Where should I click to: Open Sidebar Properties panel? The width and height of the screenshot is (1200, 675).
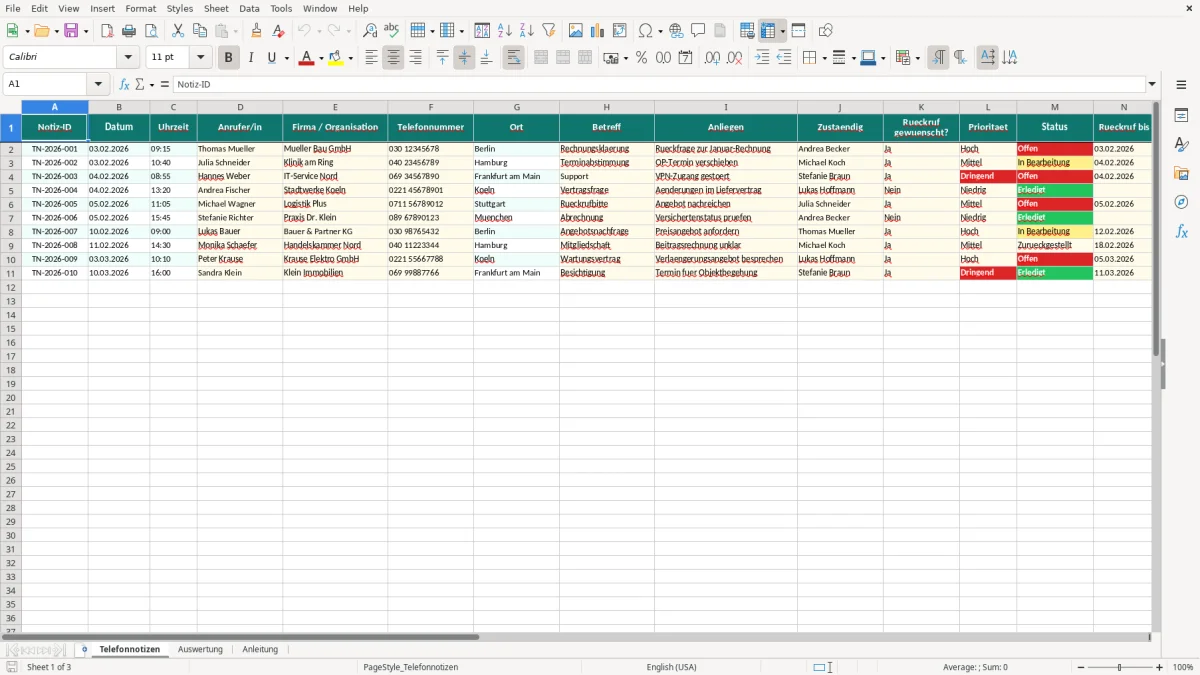(1181, 115)
